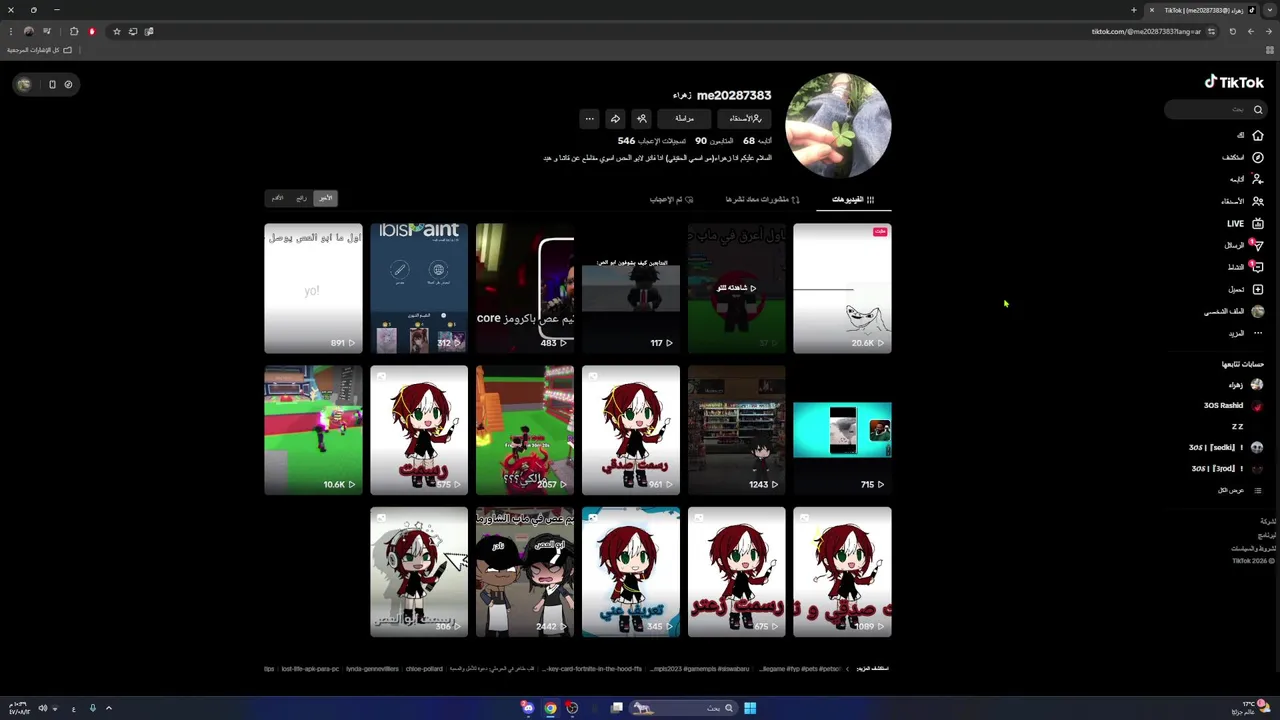This screenshot has width=1280, height=720.
Task: Open Chrome extensions puzzle icon
Action: coord(74,31)
